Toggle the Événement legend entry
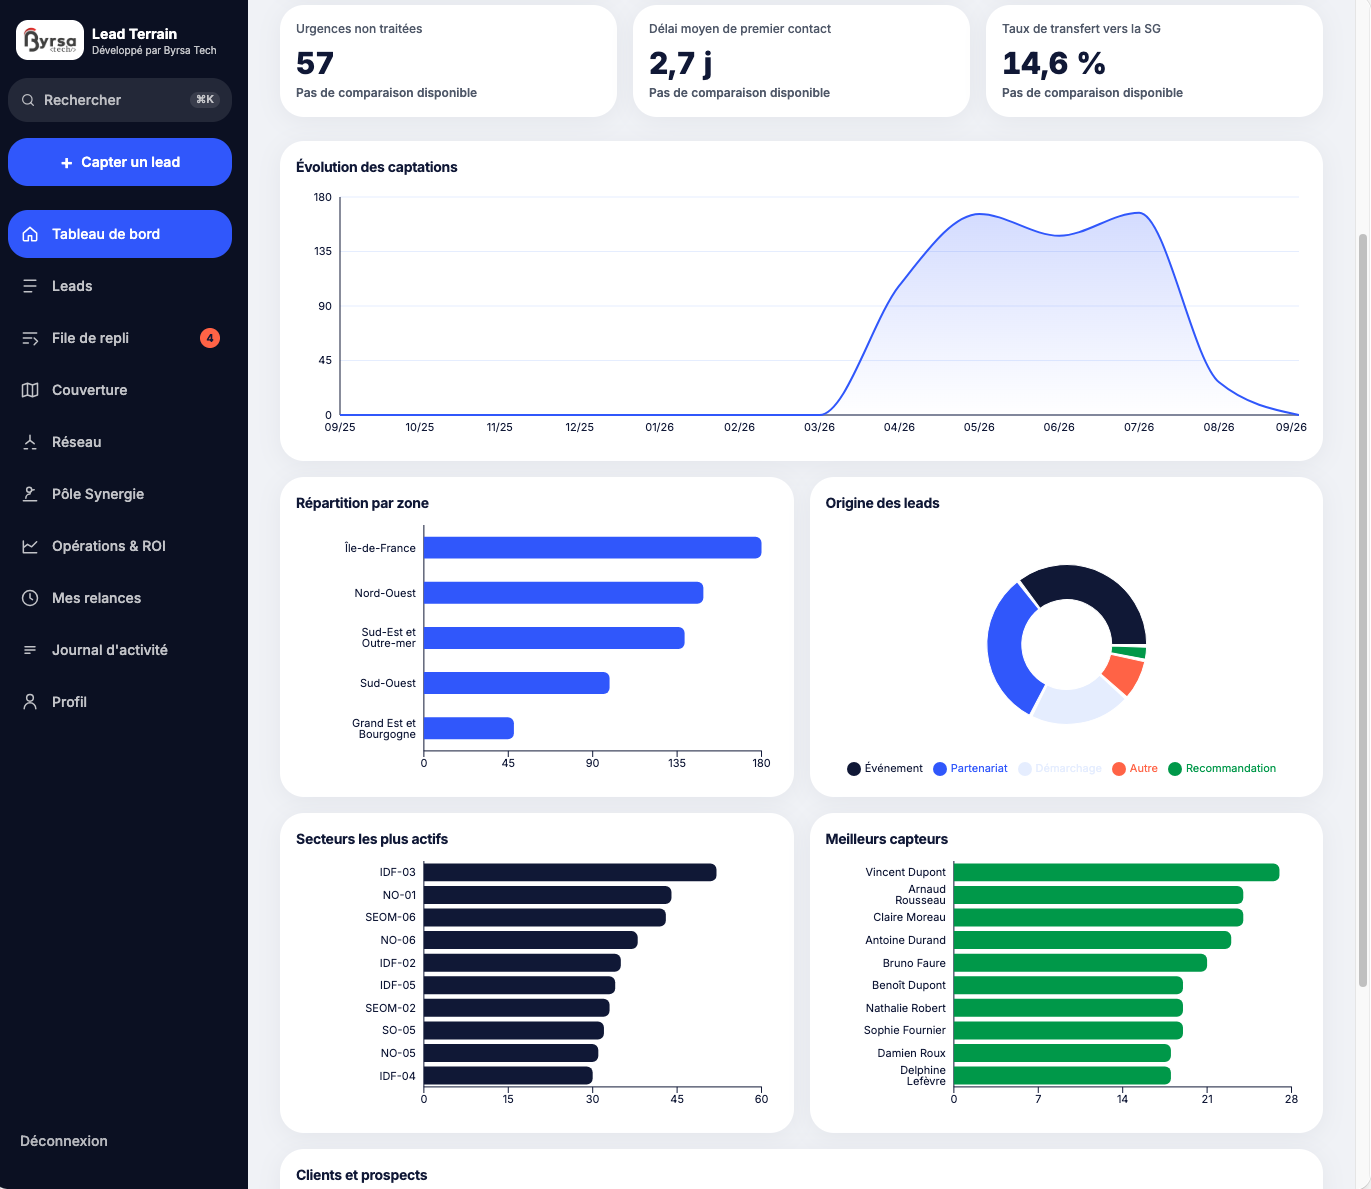1371x1189 pixels. (x=885, y=768)
